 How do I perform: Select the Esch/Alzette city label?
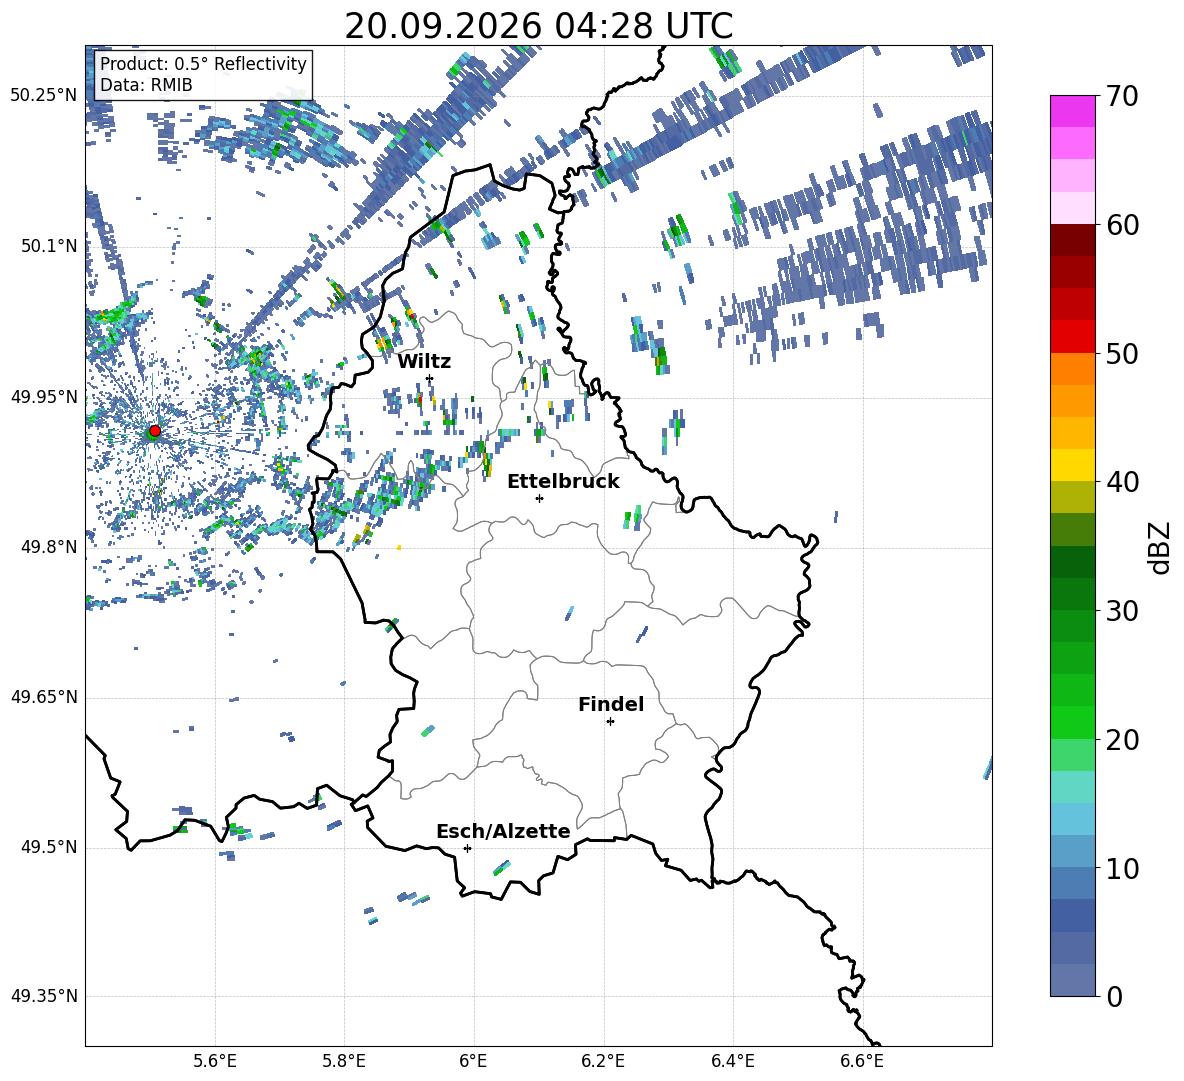click(x=503, y=831)
